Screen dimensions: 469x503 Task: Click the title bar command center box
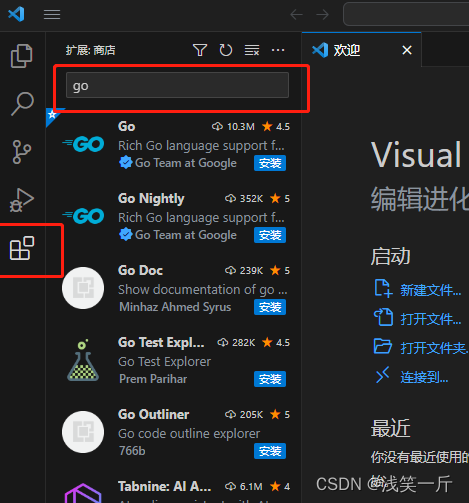tap(406, 14)
